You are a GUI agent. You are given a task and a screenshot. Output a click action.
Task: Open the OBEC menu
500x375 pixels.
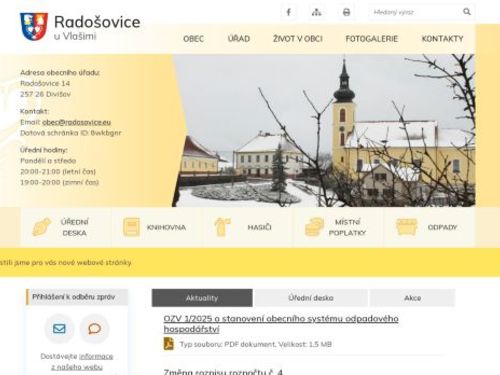pyautogui.click(x=193, y=39)
